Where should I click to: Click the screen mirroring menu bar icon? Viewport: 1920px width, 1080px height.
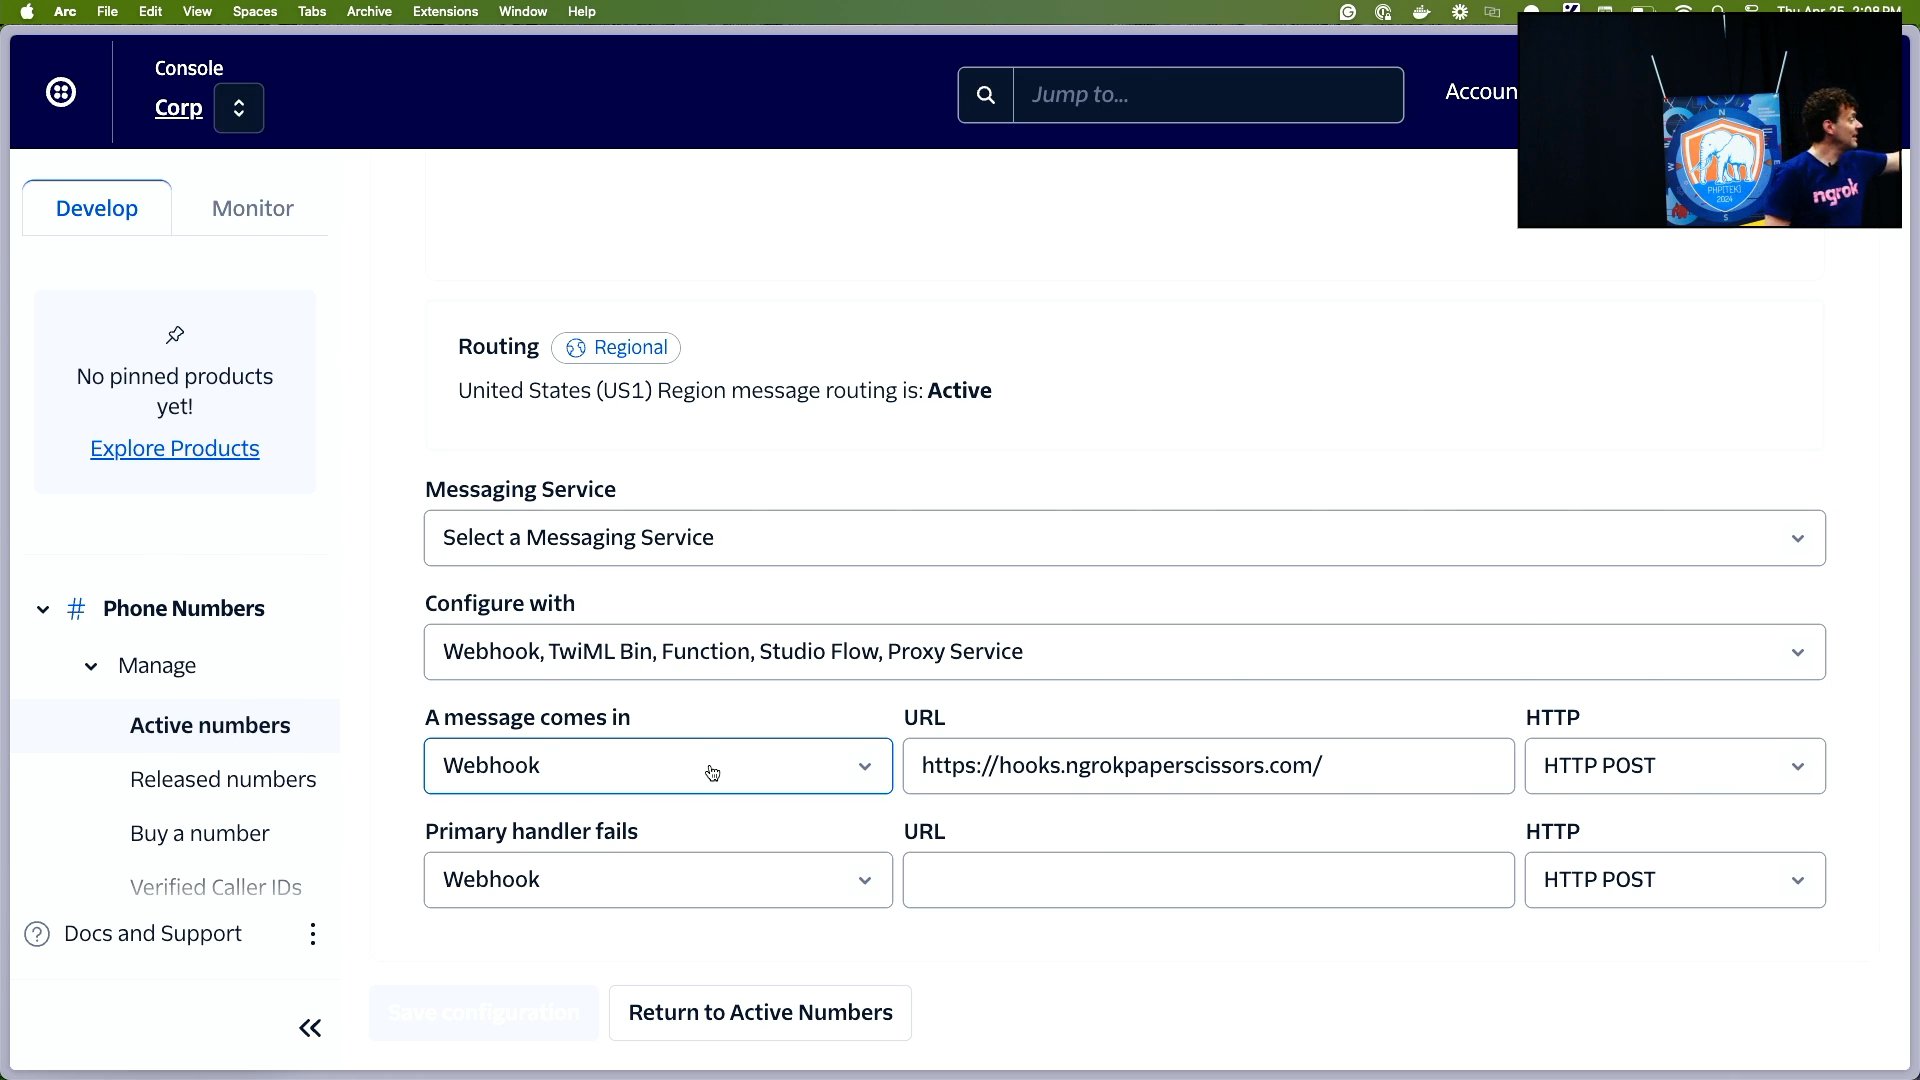(x=1493, y=12)
